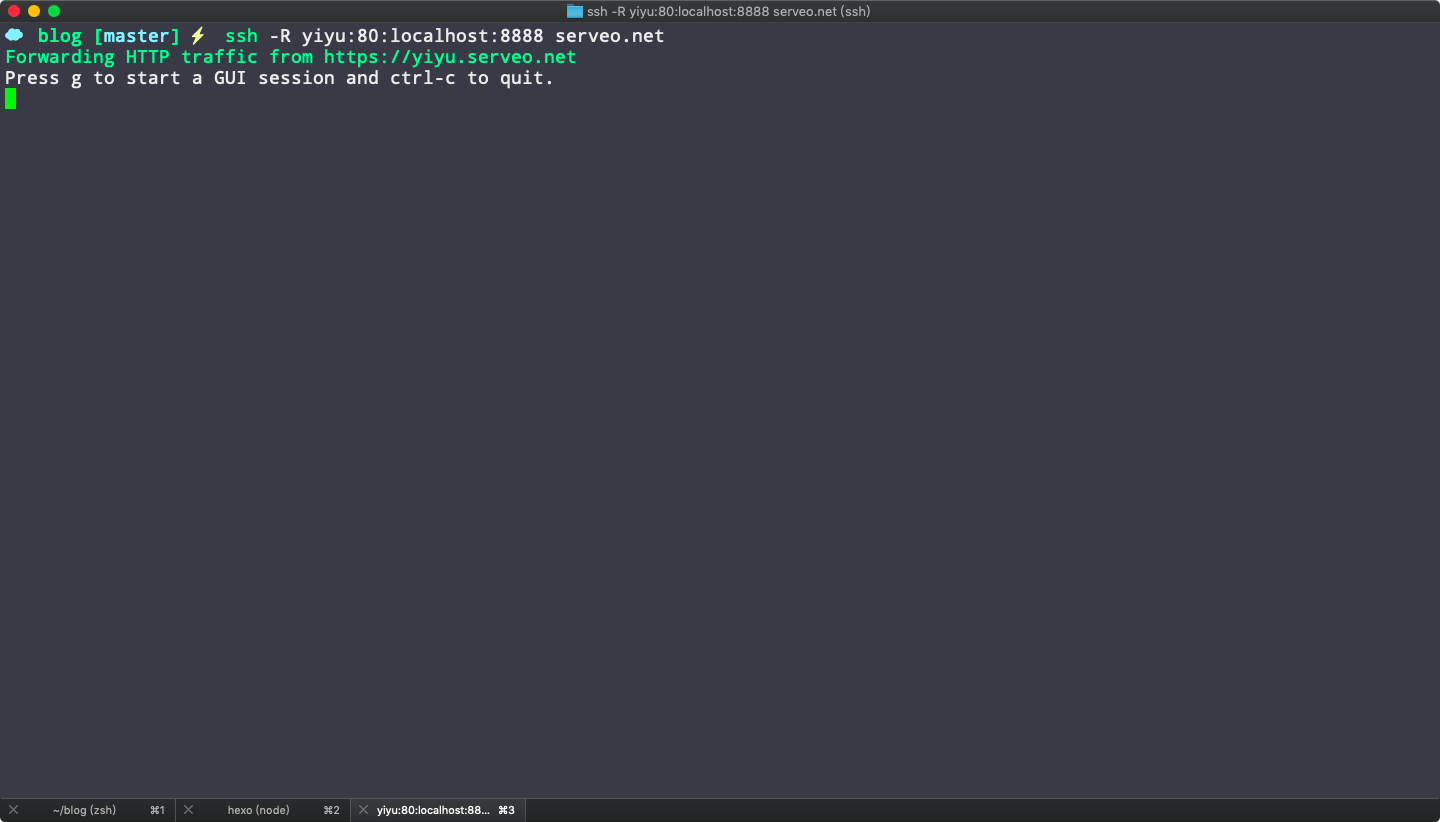
Task: Click the '[master]' branch text in prompt
Action: pos(137,36)
